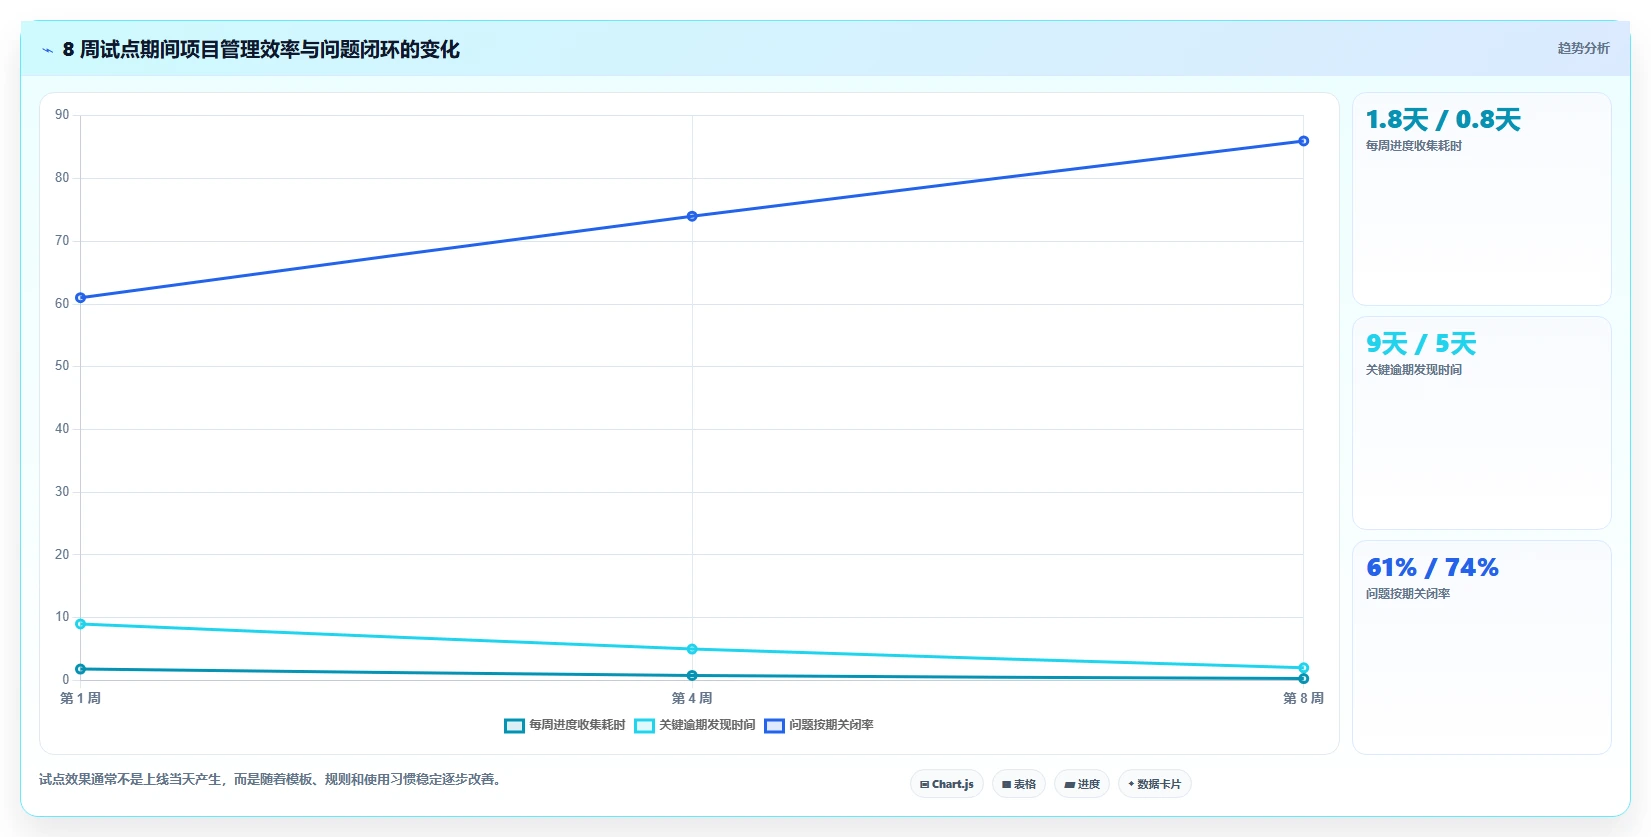1651x837 pixels.
Task: Click the 90 y-axis tick label
Action: 62,115
